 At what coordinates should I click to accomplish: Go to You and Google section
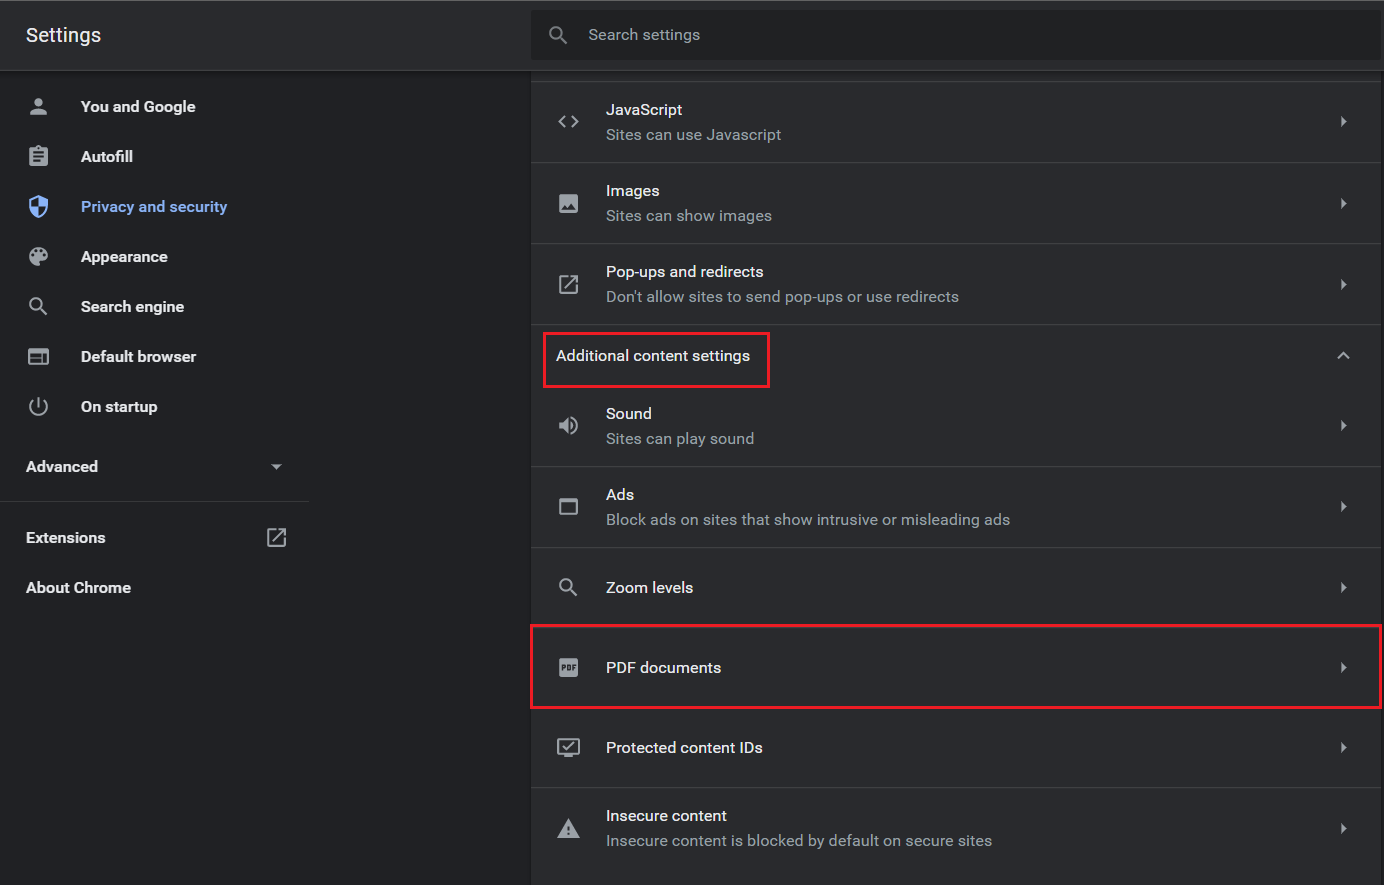[x=138, y=107]
